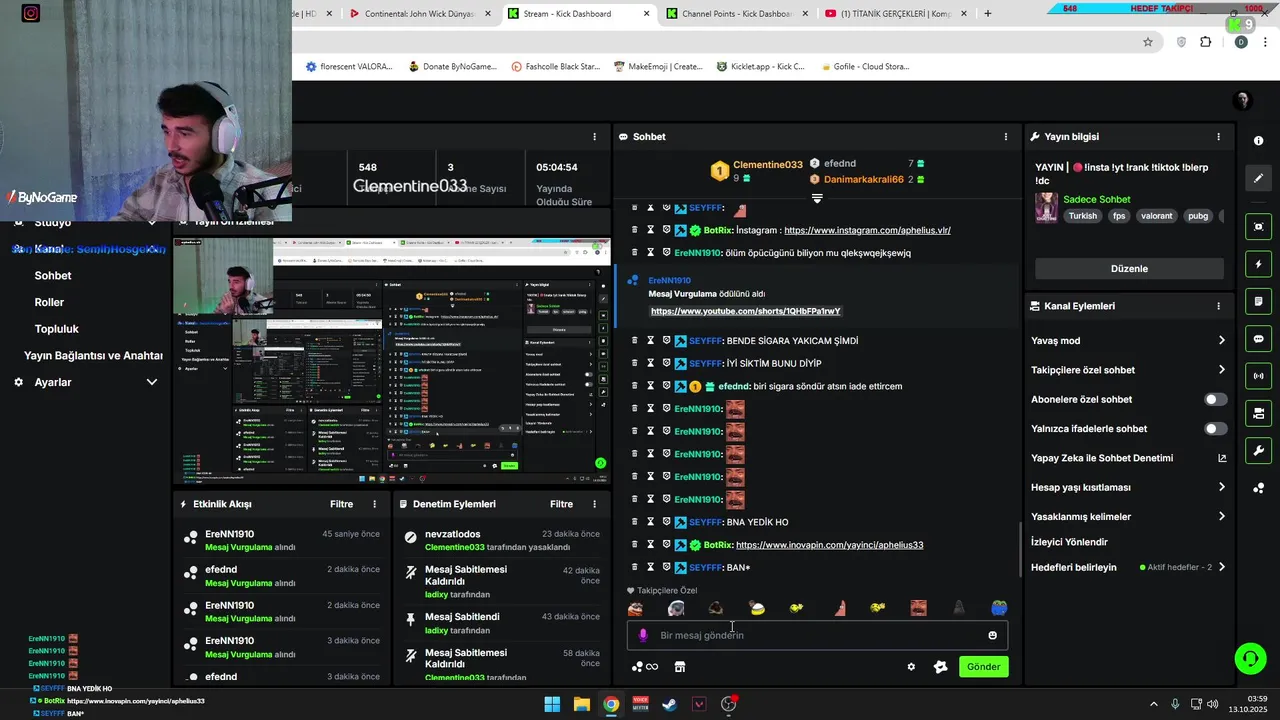
Task: Toggle the wrench stream info panel icon
Action: 1259,450
